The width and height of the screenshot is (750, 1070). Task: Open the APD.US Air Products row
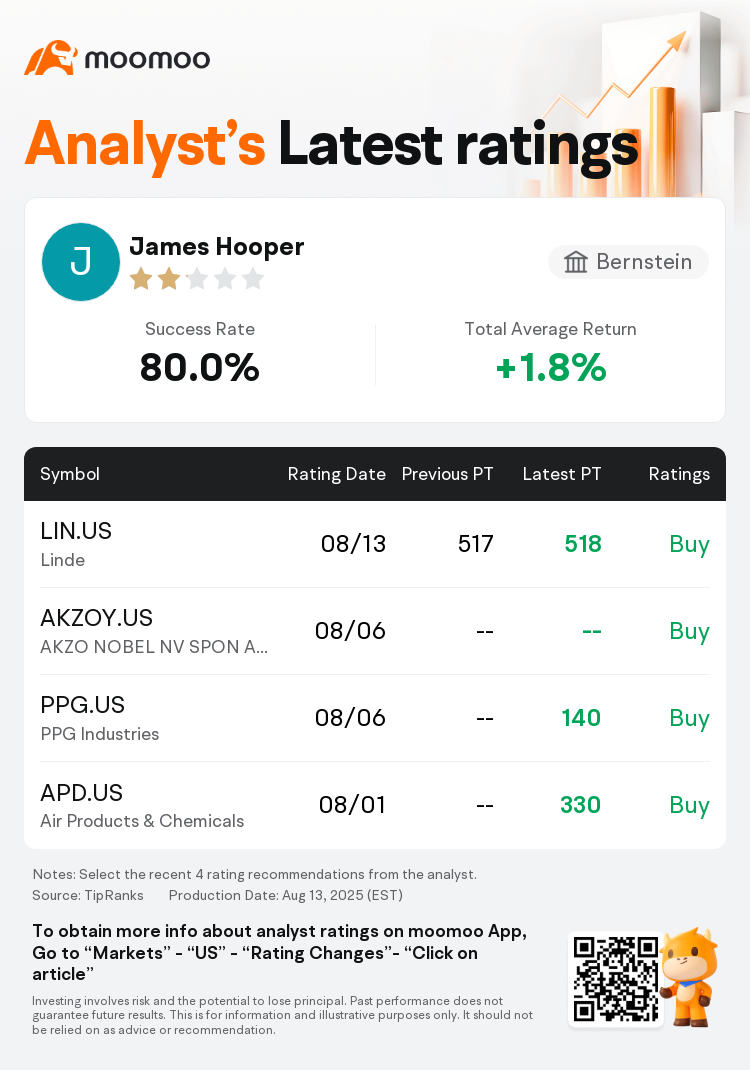[375, 805]
